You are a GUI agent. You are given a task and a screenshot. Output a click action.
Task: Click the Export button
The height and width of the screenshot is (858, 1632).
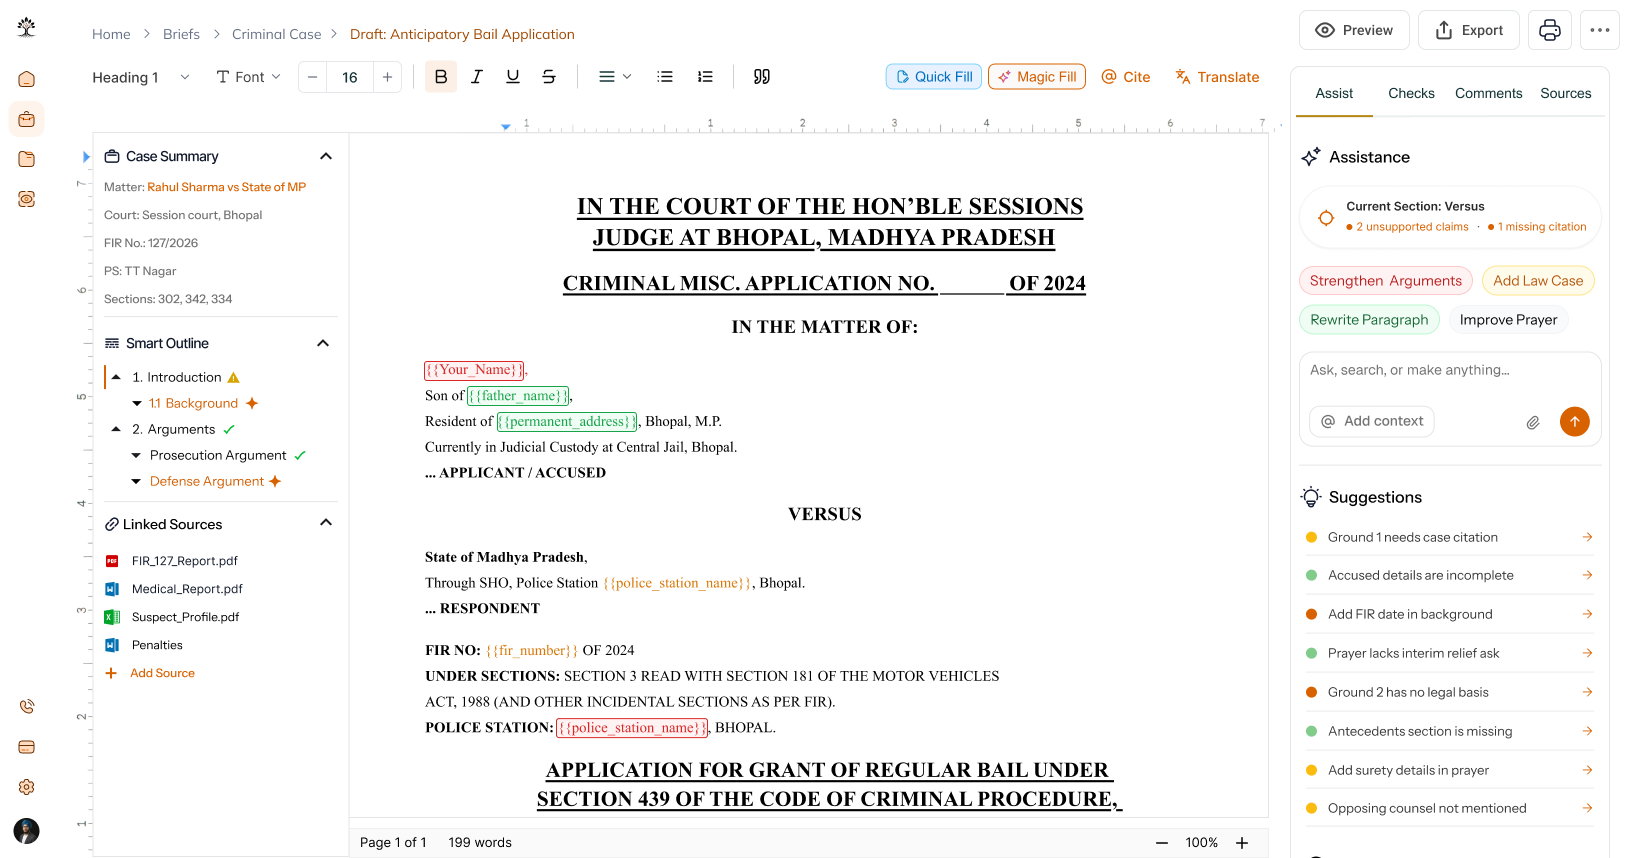1469,30
